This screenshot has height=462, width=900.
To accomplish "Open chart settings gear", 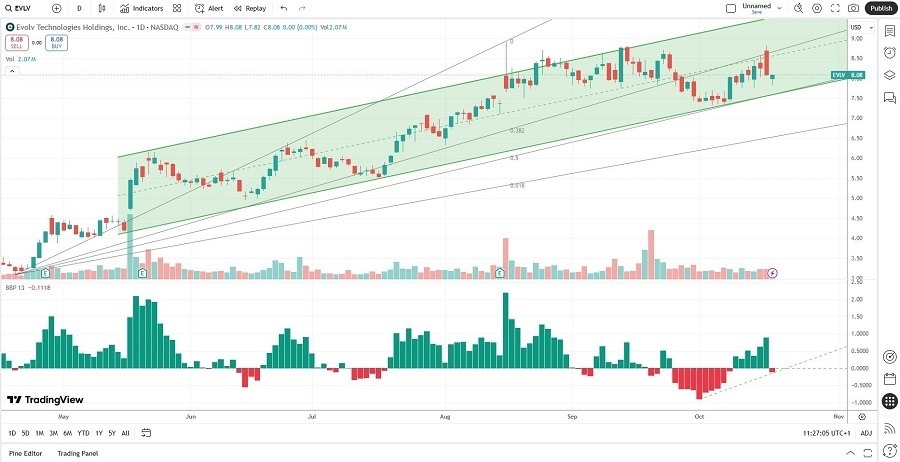I will pyautogui.click(x=817, y=8).
